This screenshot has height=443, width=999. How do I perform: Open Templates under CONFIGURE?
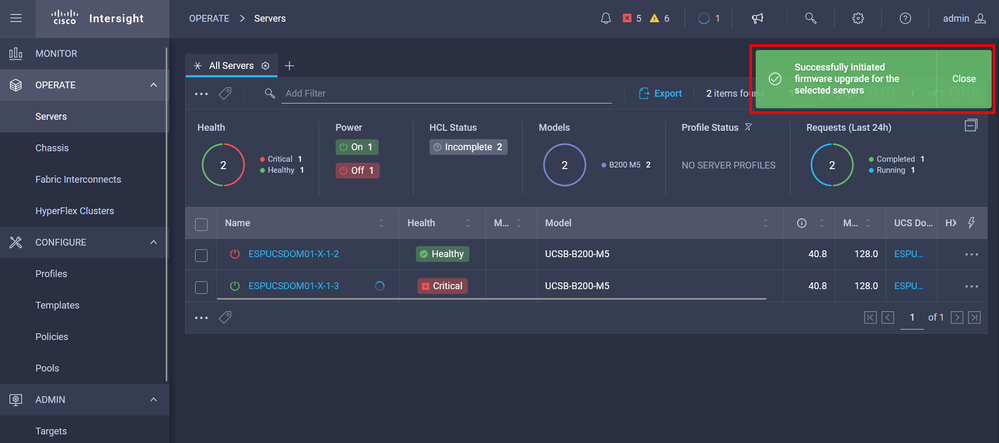pyautogui.click(x=57, y=305)
